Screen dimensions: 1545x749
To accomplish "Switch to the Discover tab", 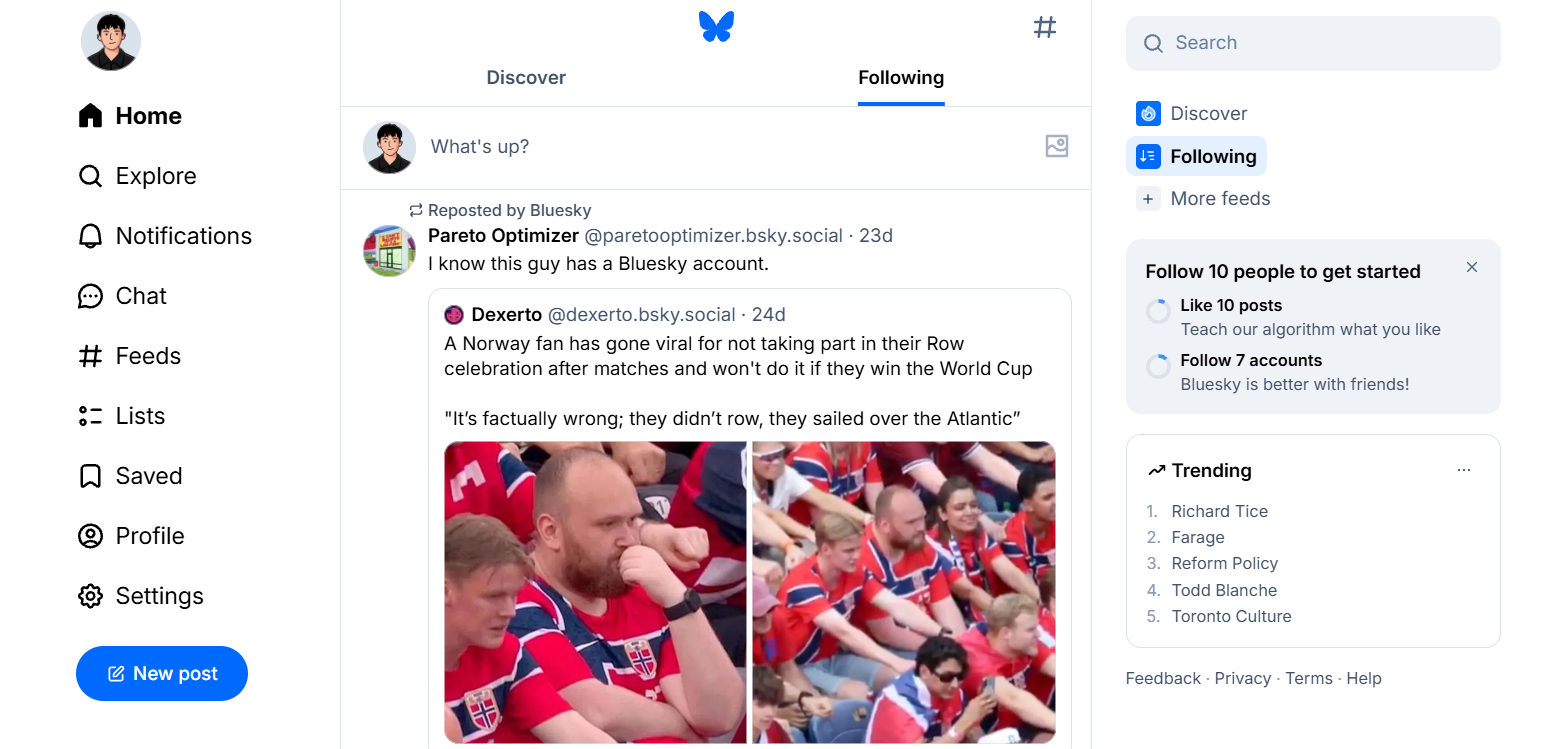I will tap(526, 78).
